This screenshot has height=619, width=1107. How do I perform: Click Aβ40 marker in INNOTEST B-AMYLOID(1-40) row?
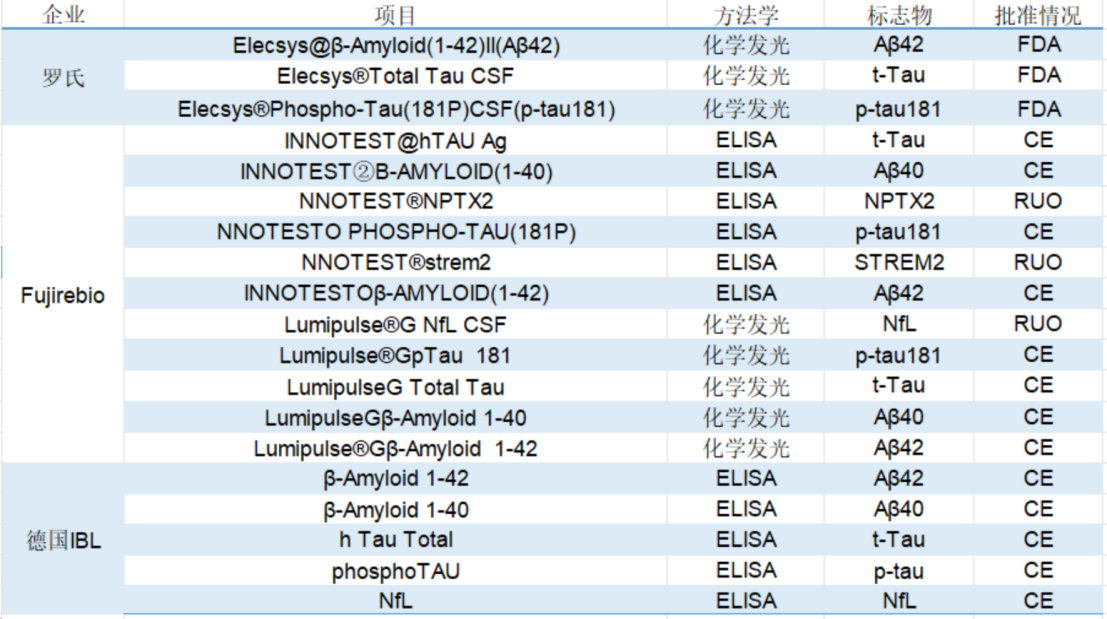pyautogui.click(x=899, y=171)
